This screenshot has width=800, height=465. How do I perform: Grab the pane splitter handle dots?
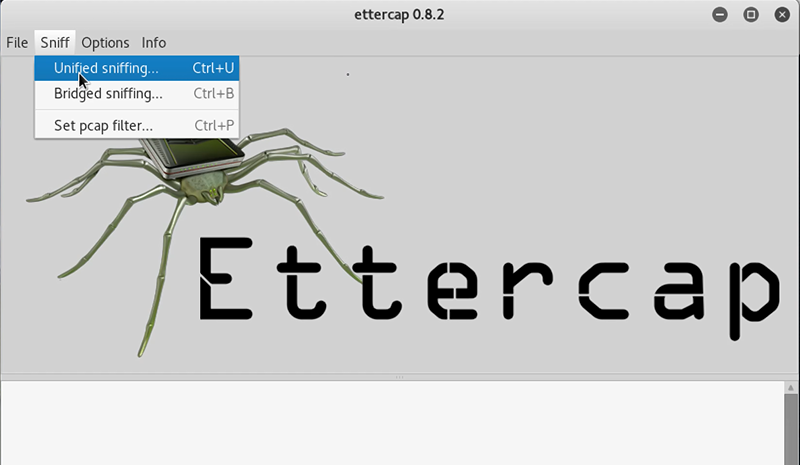pyautogui.click(x=399, y=377)
